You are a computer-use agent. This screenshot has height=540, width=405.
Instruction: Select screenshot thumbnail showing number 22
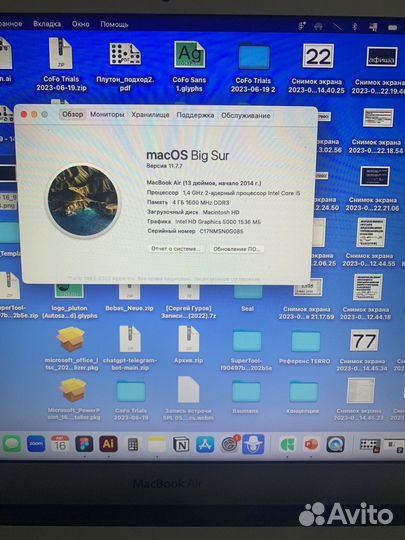point(318,56)
